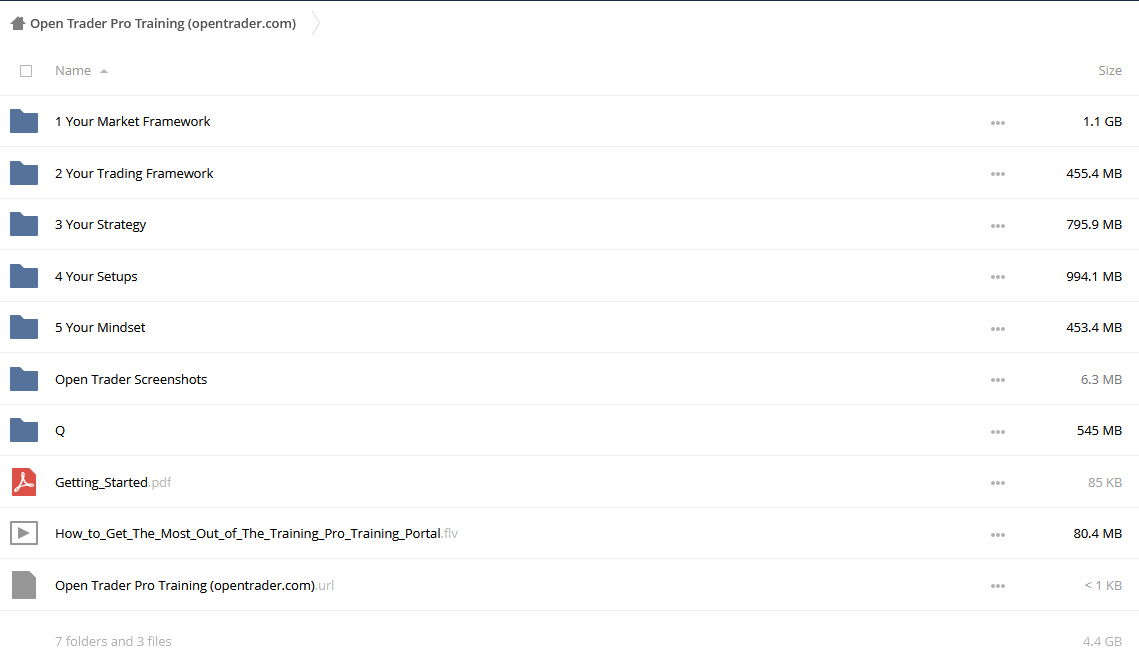Screen dimensions: 1139x659
Task: Open more options for 2 Your Trading Framework
Action: tap(998, 174)
